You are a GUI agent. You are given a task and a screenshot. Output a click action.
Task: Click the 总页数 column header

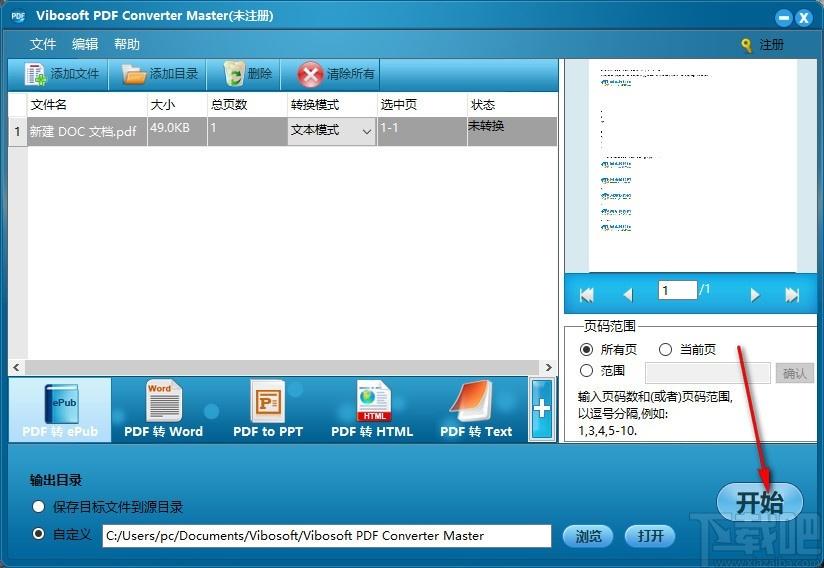pyautogui.click(x=247, y=105)
